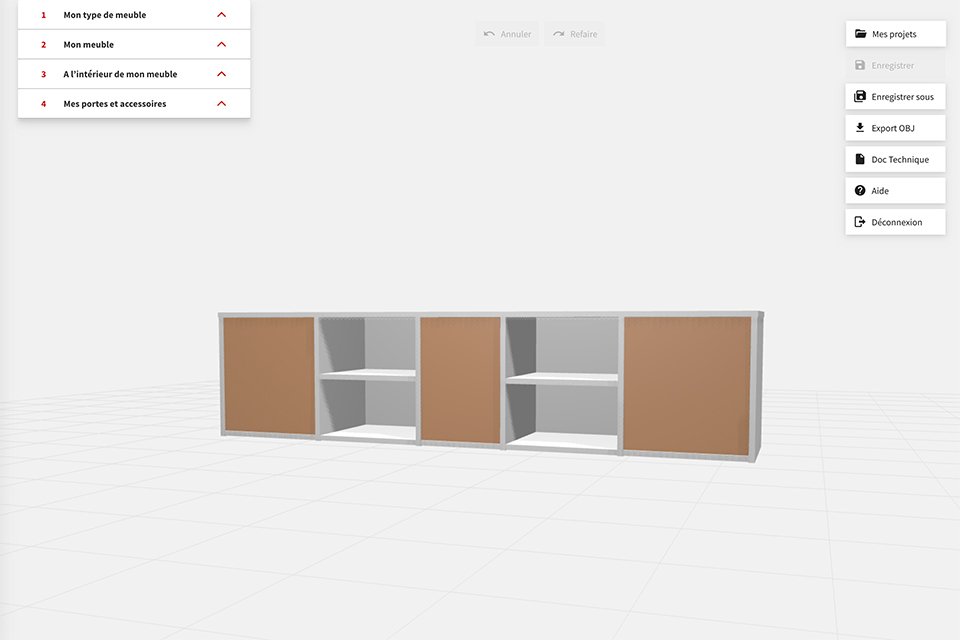Open the Mes projets button label
The height and width of the screenshot is (640, 960).
point(894,34)
